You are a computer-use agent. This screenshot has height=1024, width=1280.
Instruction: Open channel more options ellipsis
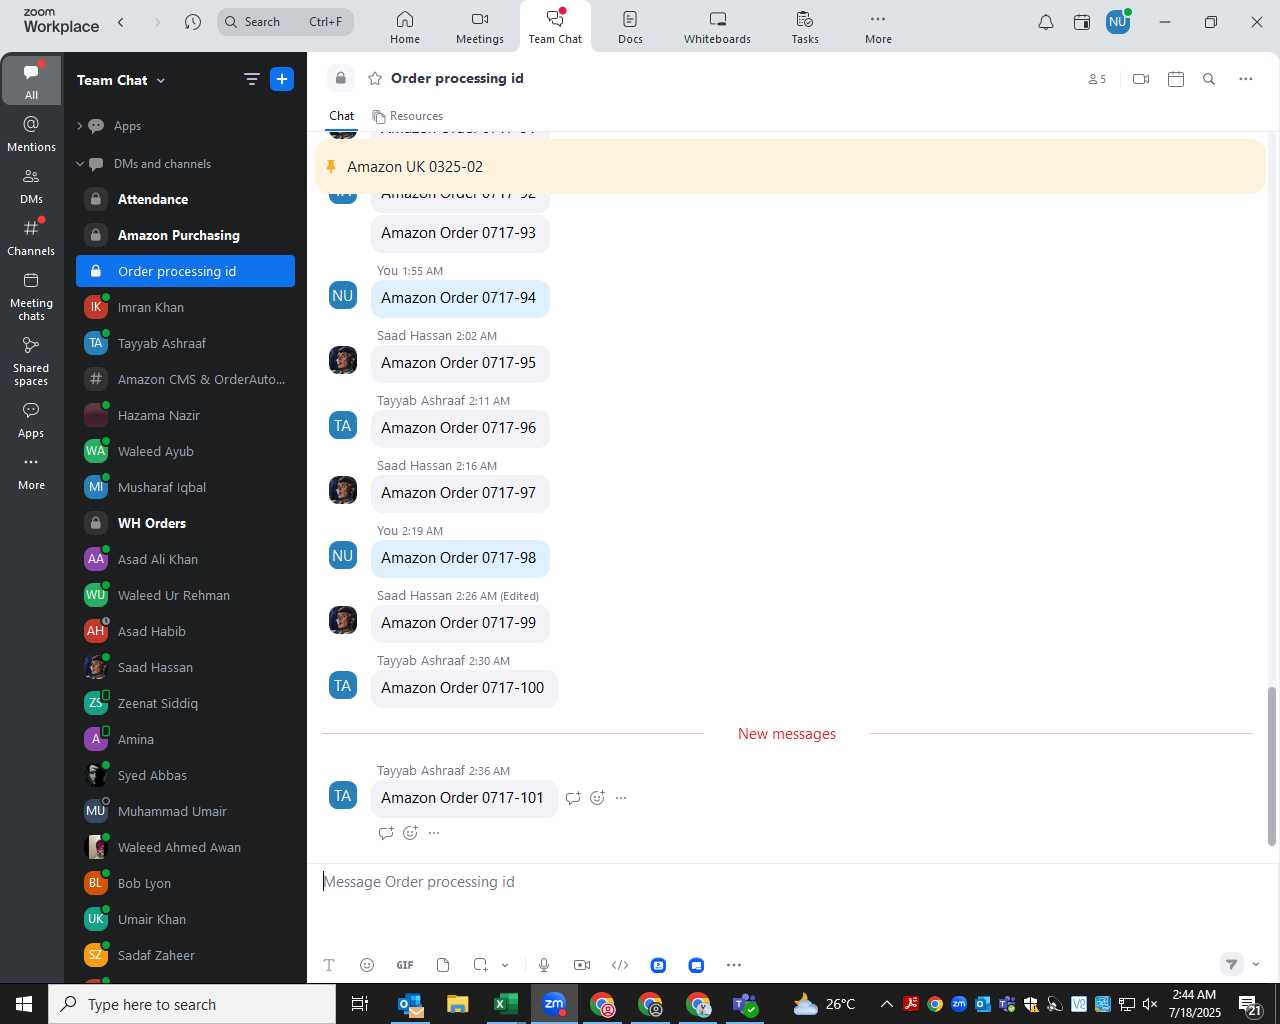[x=1245, y=79]
